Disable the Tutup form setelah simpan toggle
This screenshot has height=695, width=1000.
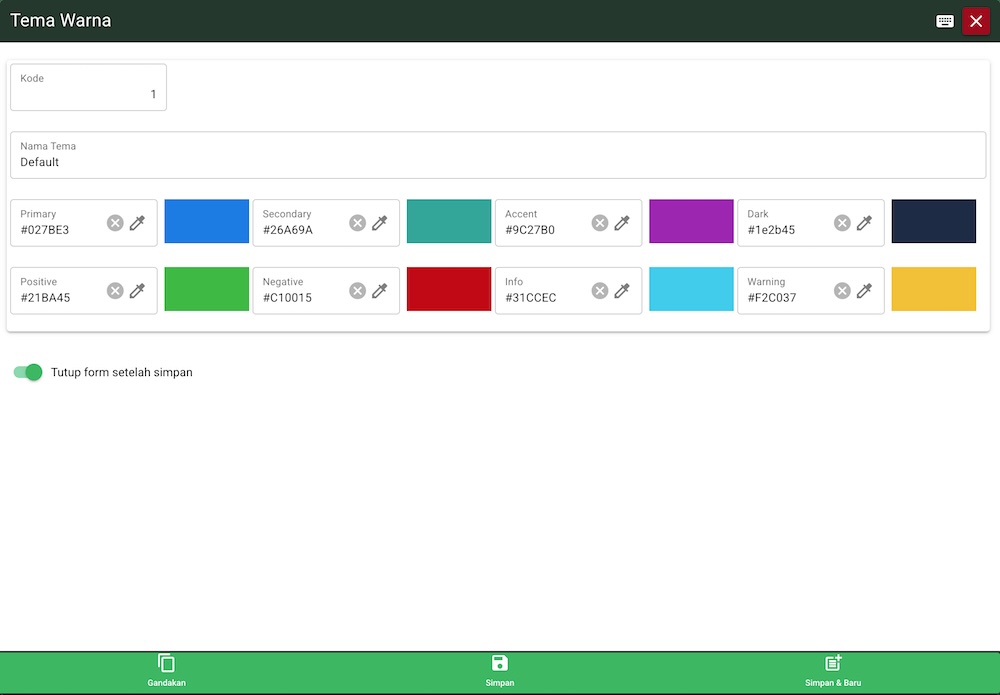click(28, 371)
